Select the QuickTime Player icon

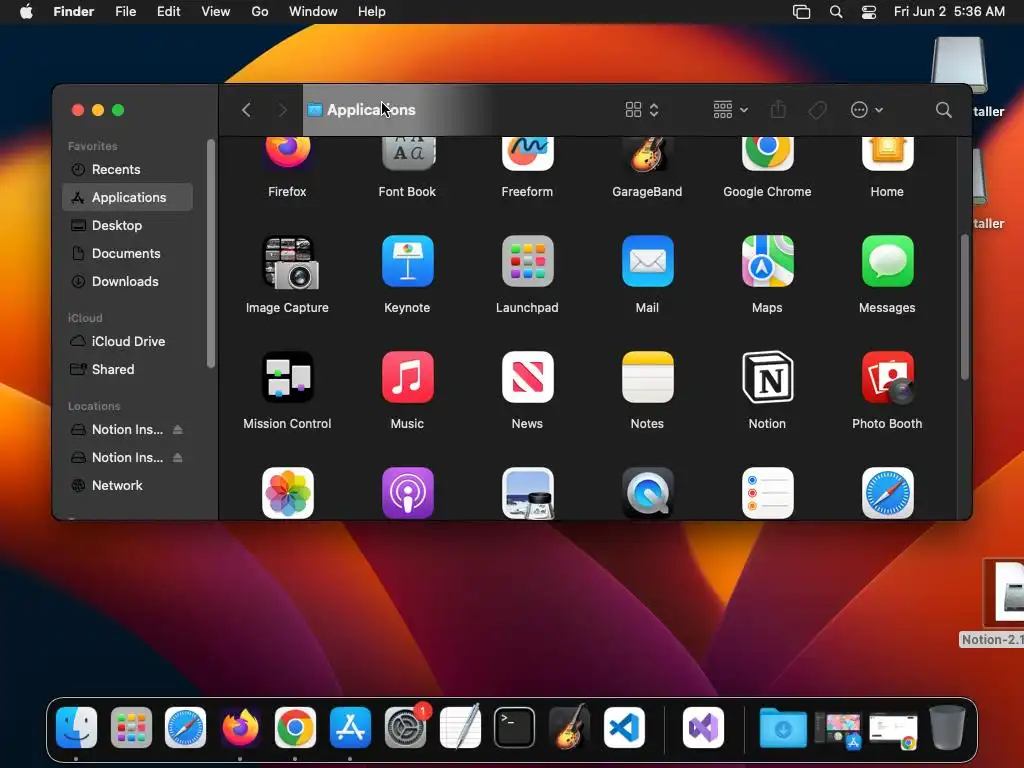click(x=647, y=493)
